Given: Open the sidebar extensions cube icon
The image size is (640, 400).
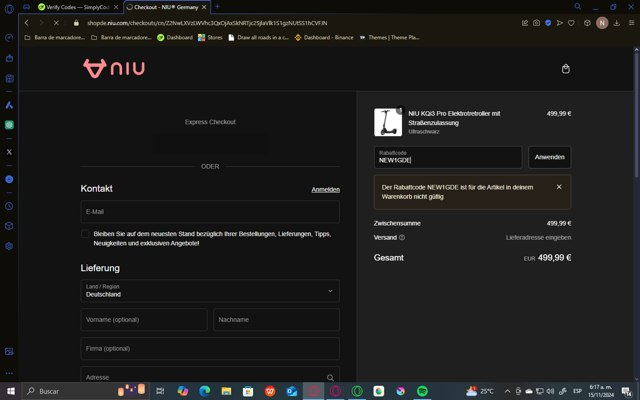Looking at the screenshot, I should click(9, 226).
